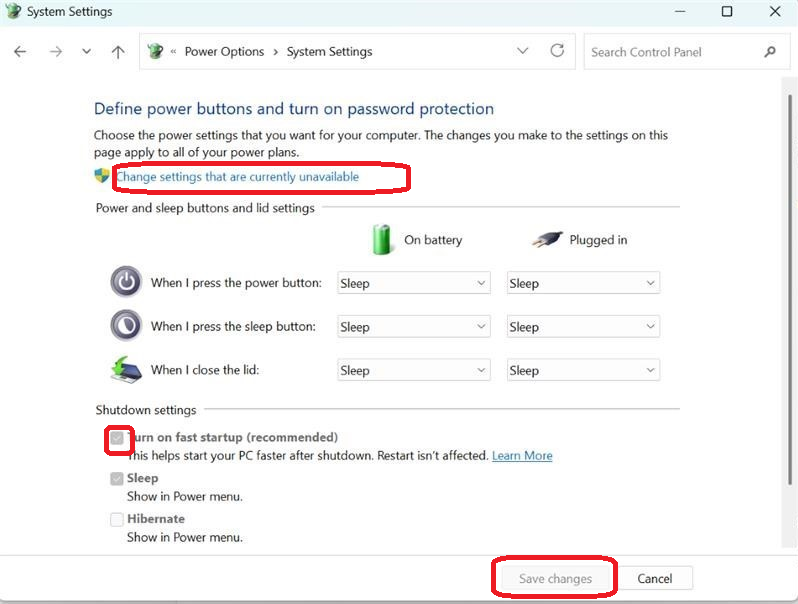Refresh the System Settings page
The width and height of the screenshot is (798, 604).
557,50
